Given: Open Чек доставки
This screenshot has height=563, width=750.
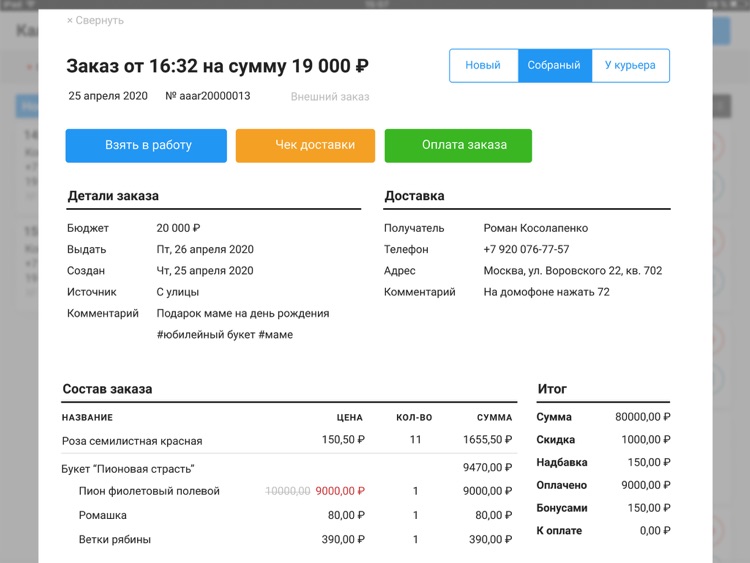Looking at the screenshot, I should tap(305, 145).
